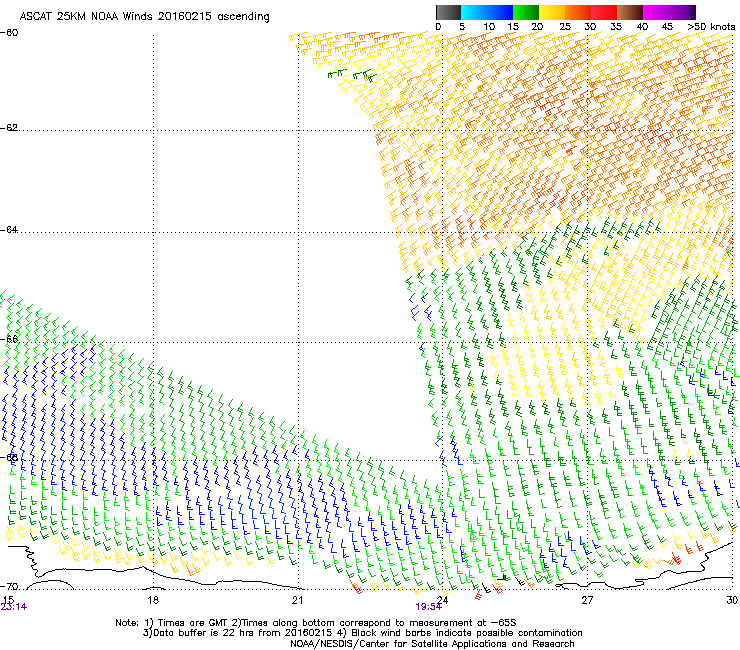Click the '-68' latitude axis label
740x650 pixels.
[x=9, y=457]
